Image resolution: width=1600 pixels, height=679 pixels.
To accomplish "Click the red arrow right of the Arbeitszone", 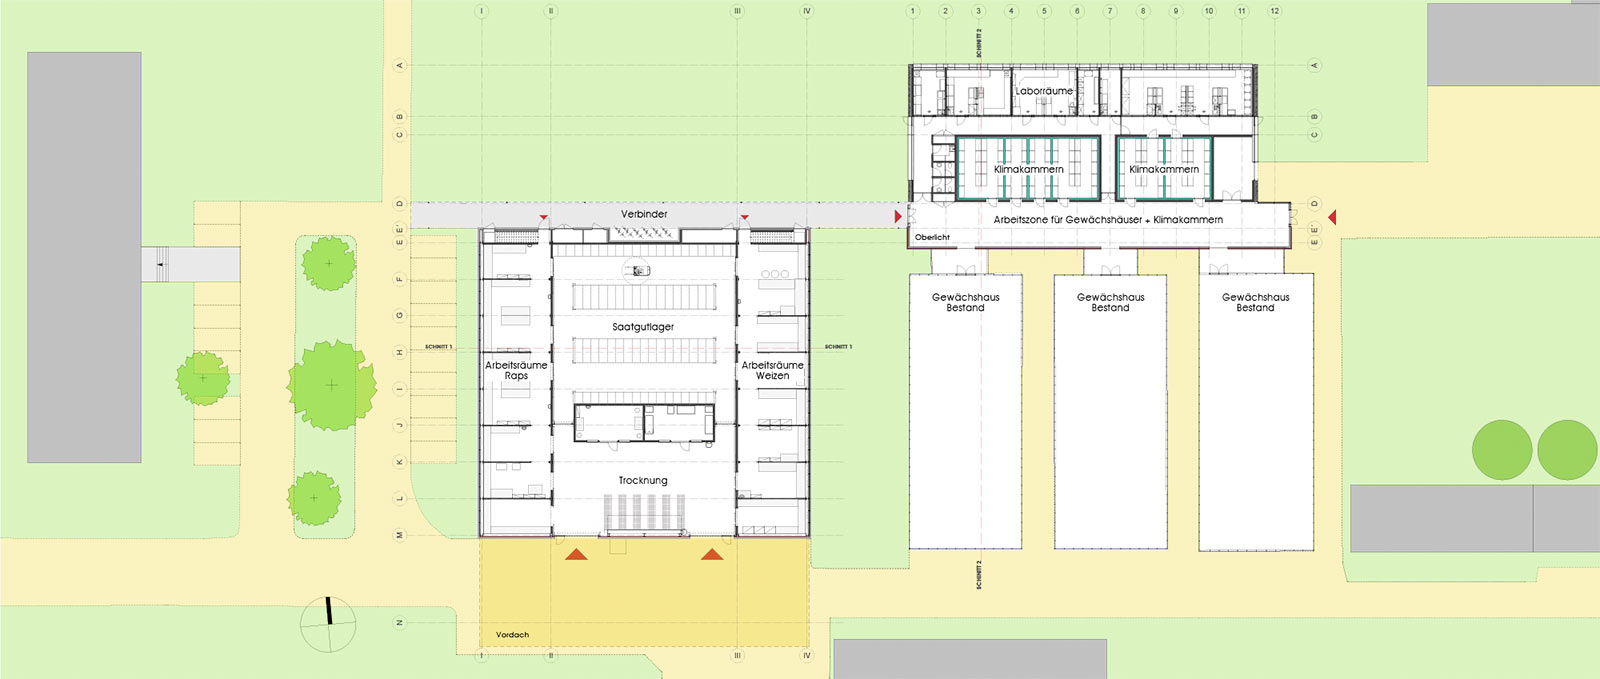I will [x=1331, y=217].
